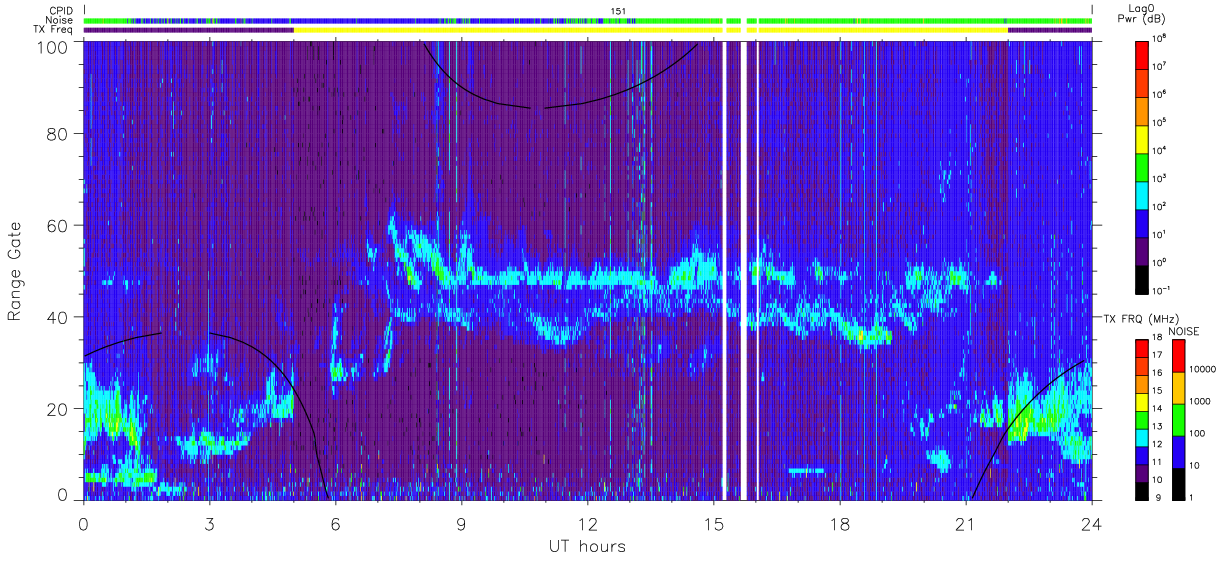Click the orange echo spot near 18.5 UT

click(861, 337)
